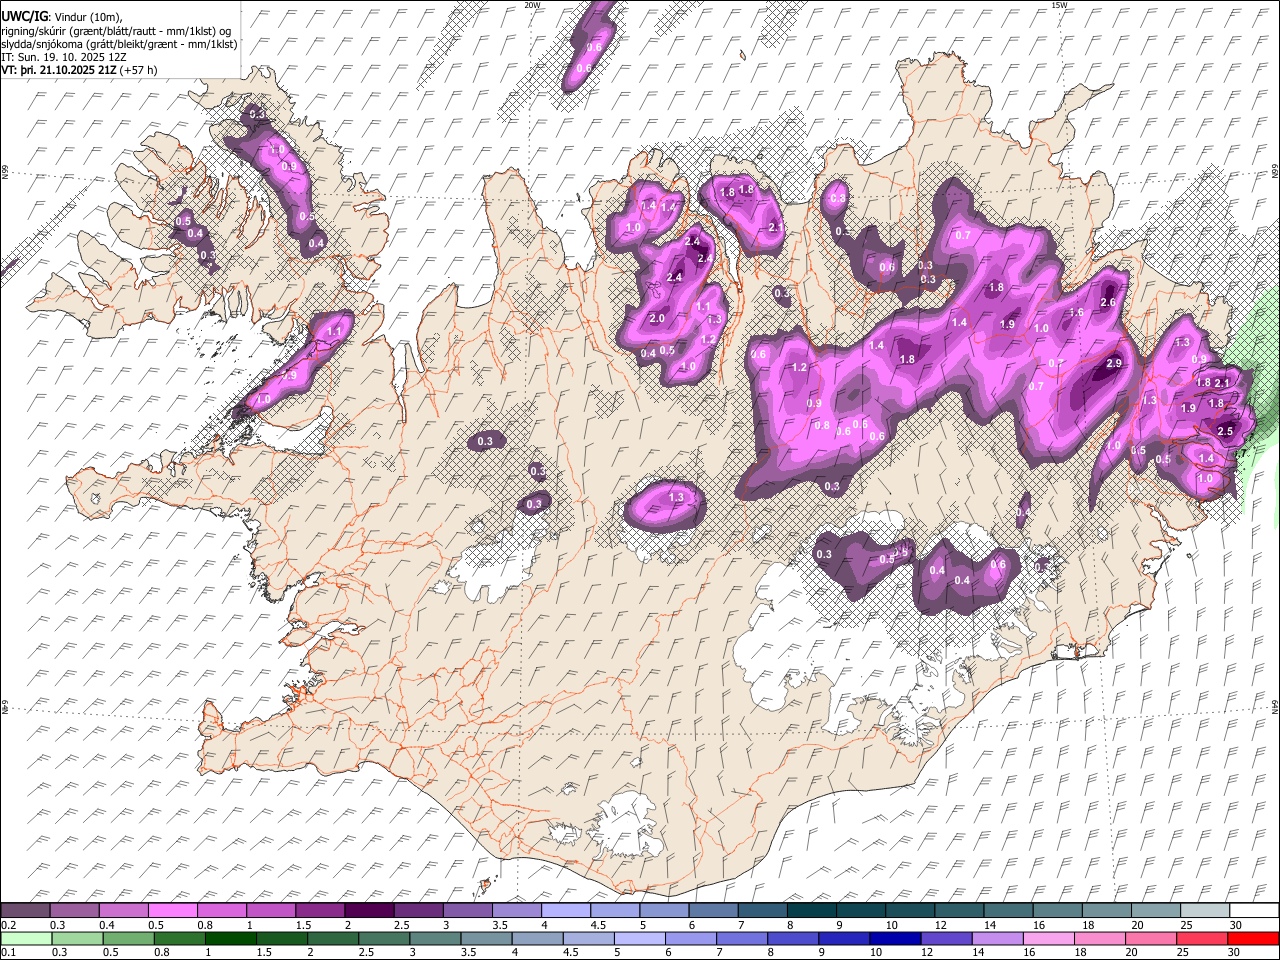The image size is (1280, 960).
Task: Click the 'rigning/skúrir' legend description line
Action: 116,31
